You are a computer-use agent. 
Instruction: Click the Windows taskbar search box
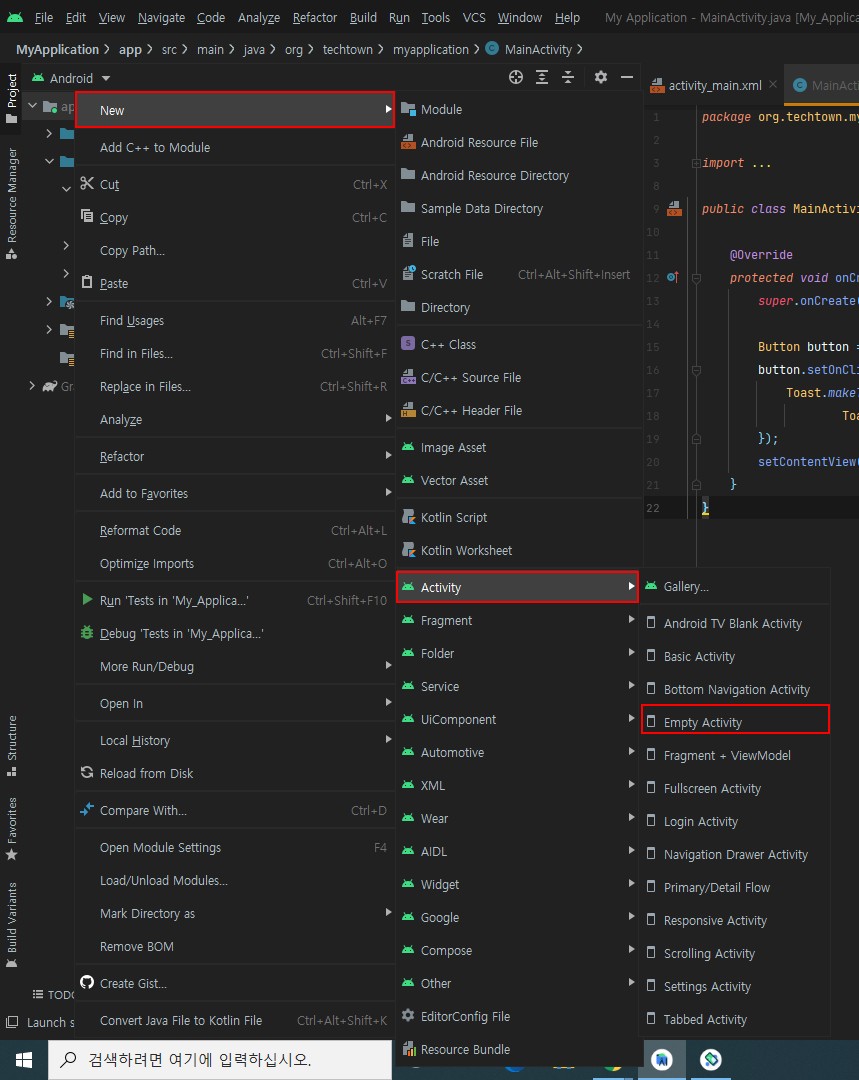click(220, 1059)
